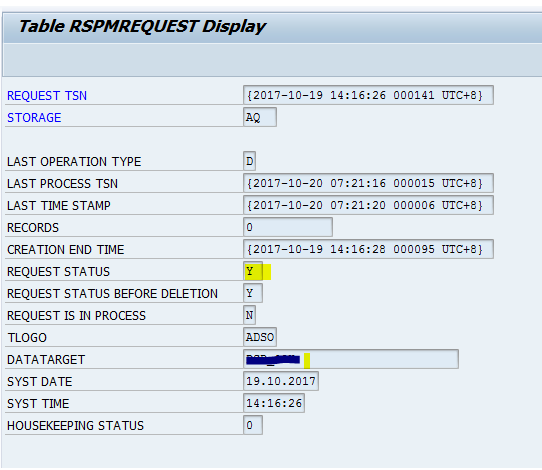Click the SYST TIME field 14:16:26
The image size is (542, 470).
pyautogui.click(x=274, y=403)
